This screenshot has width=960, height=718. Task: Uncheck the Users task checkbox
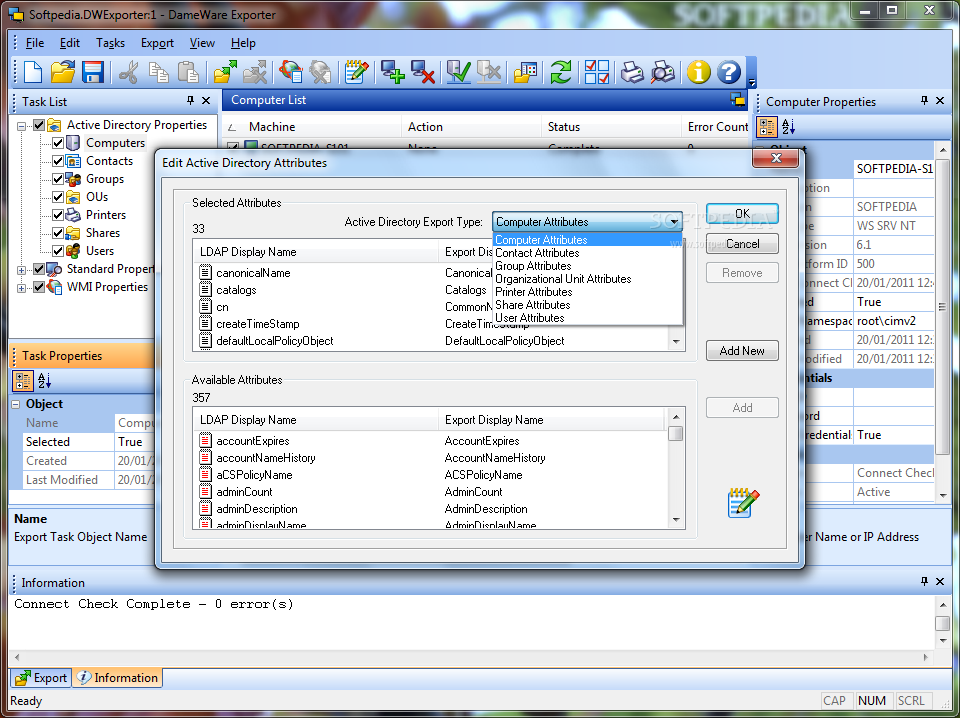coord(58,251)
